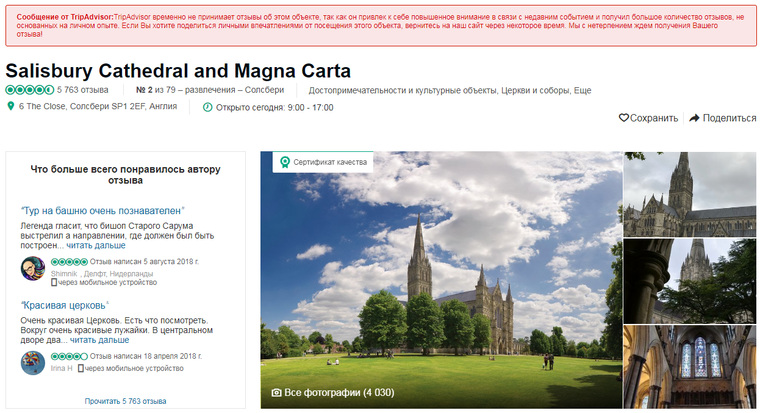This screenshot has width=760, height=413.
Task: Click text Отзыв написан 5 августа 2018 г.
Action: pyautogui.click(x=144, y=262)
